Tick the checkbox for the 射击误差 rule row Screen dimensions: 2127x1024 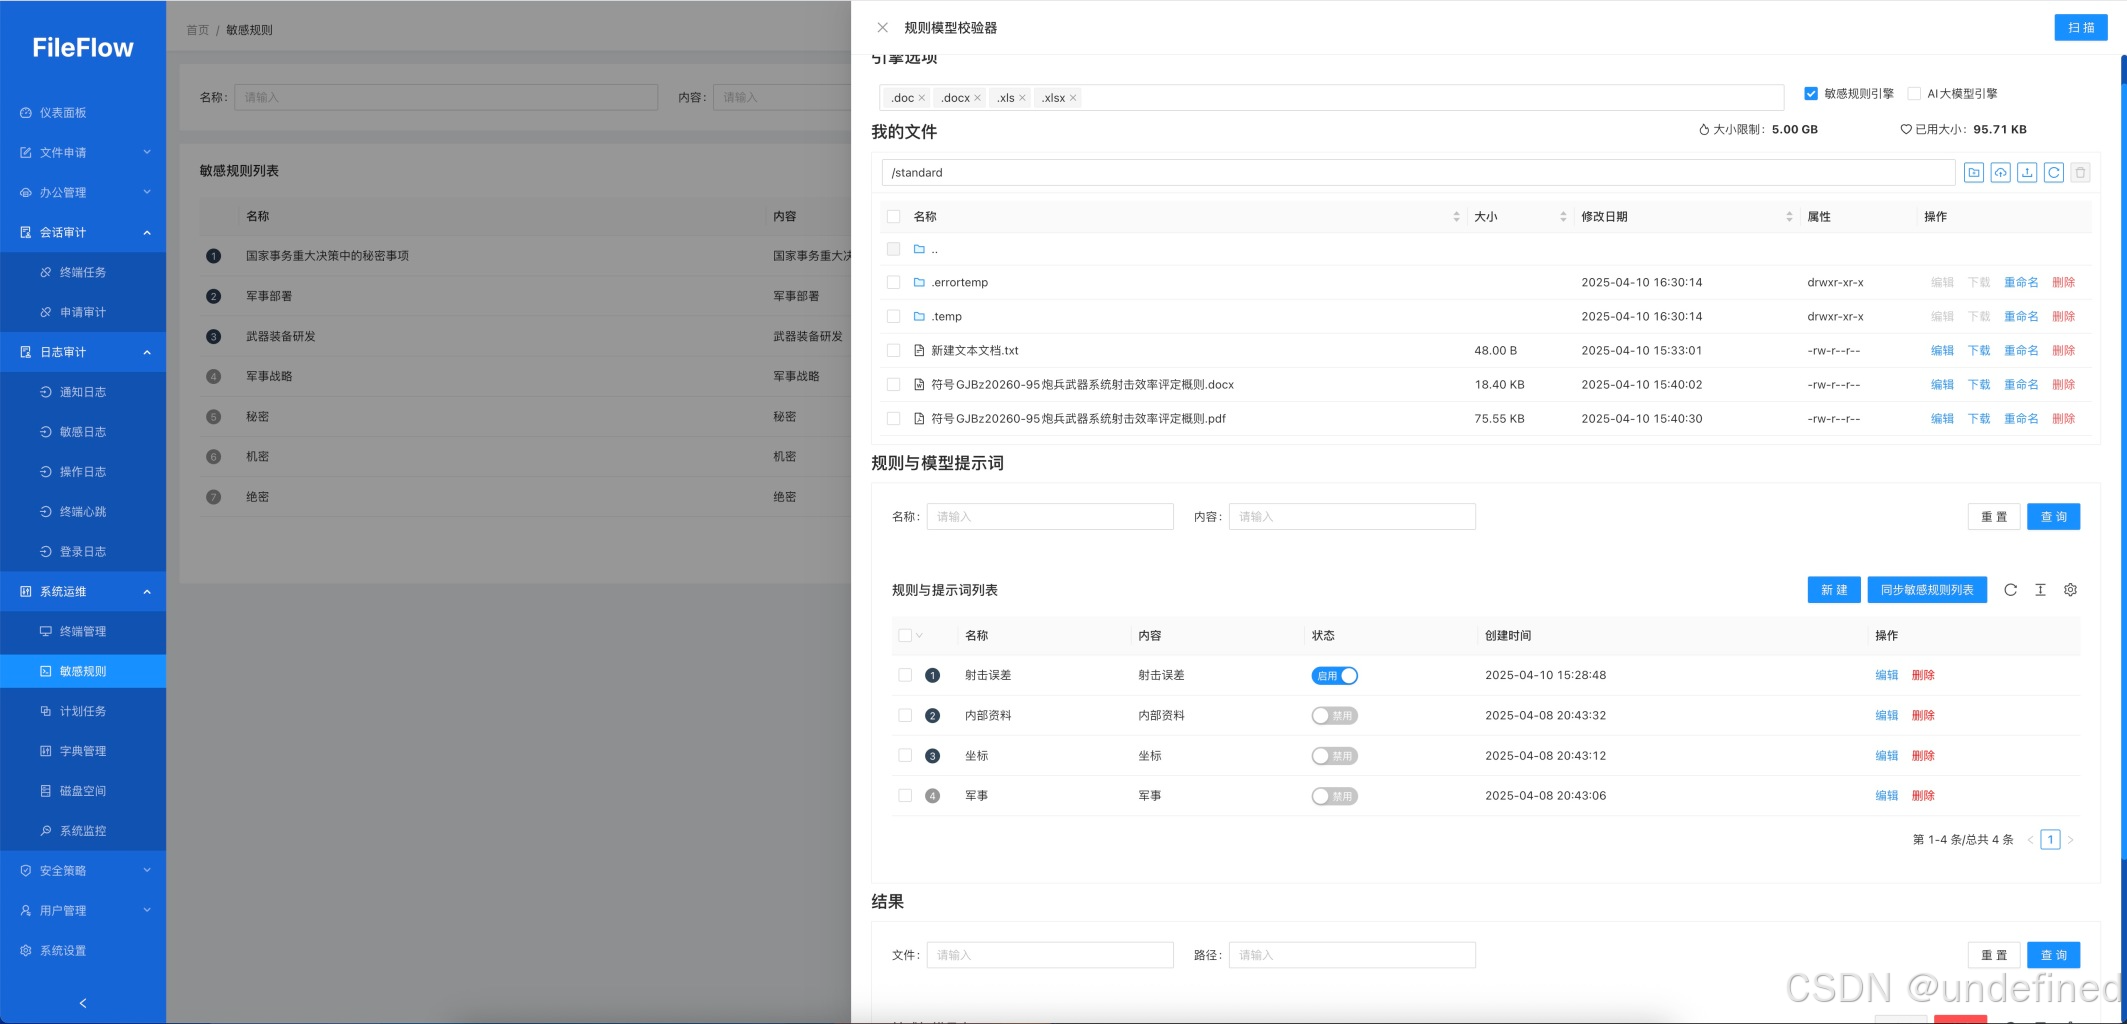[905, 676]
